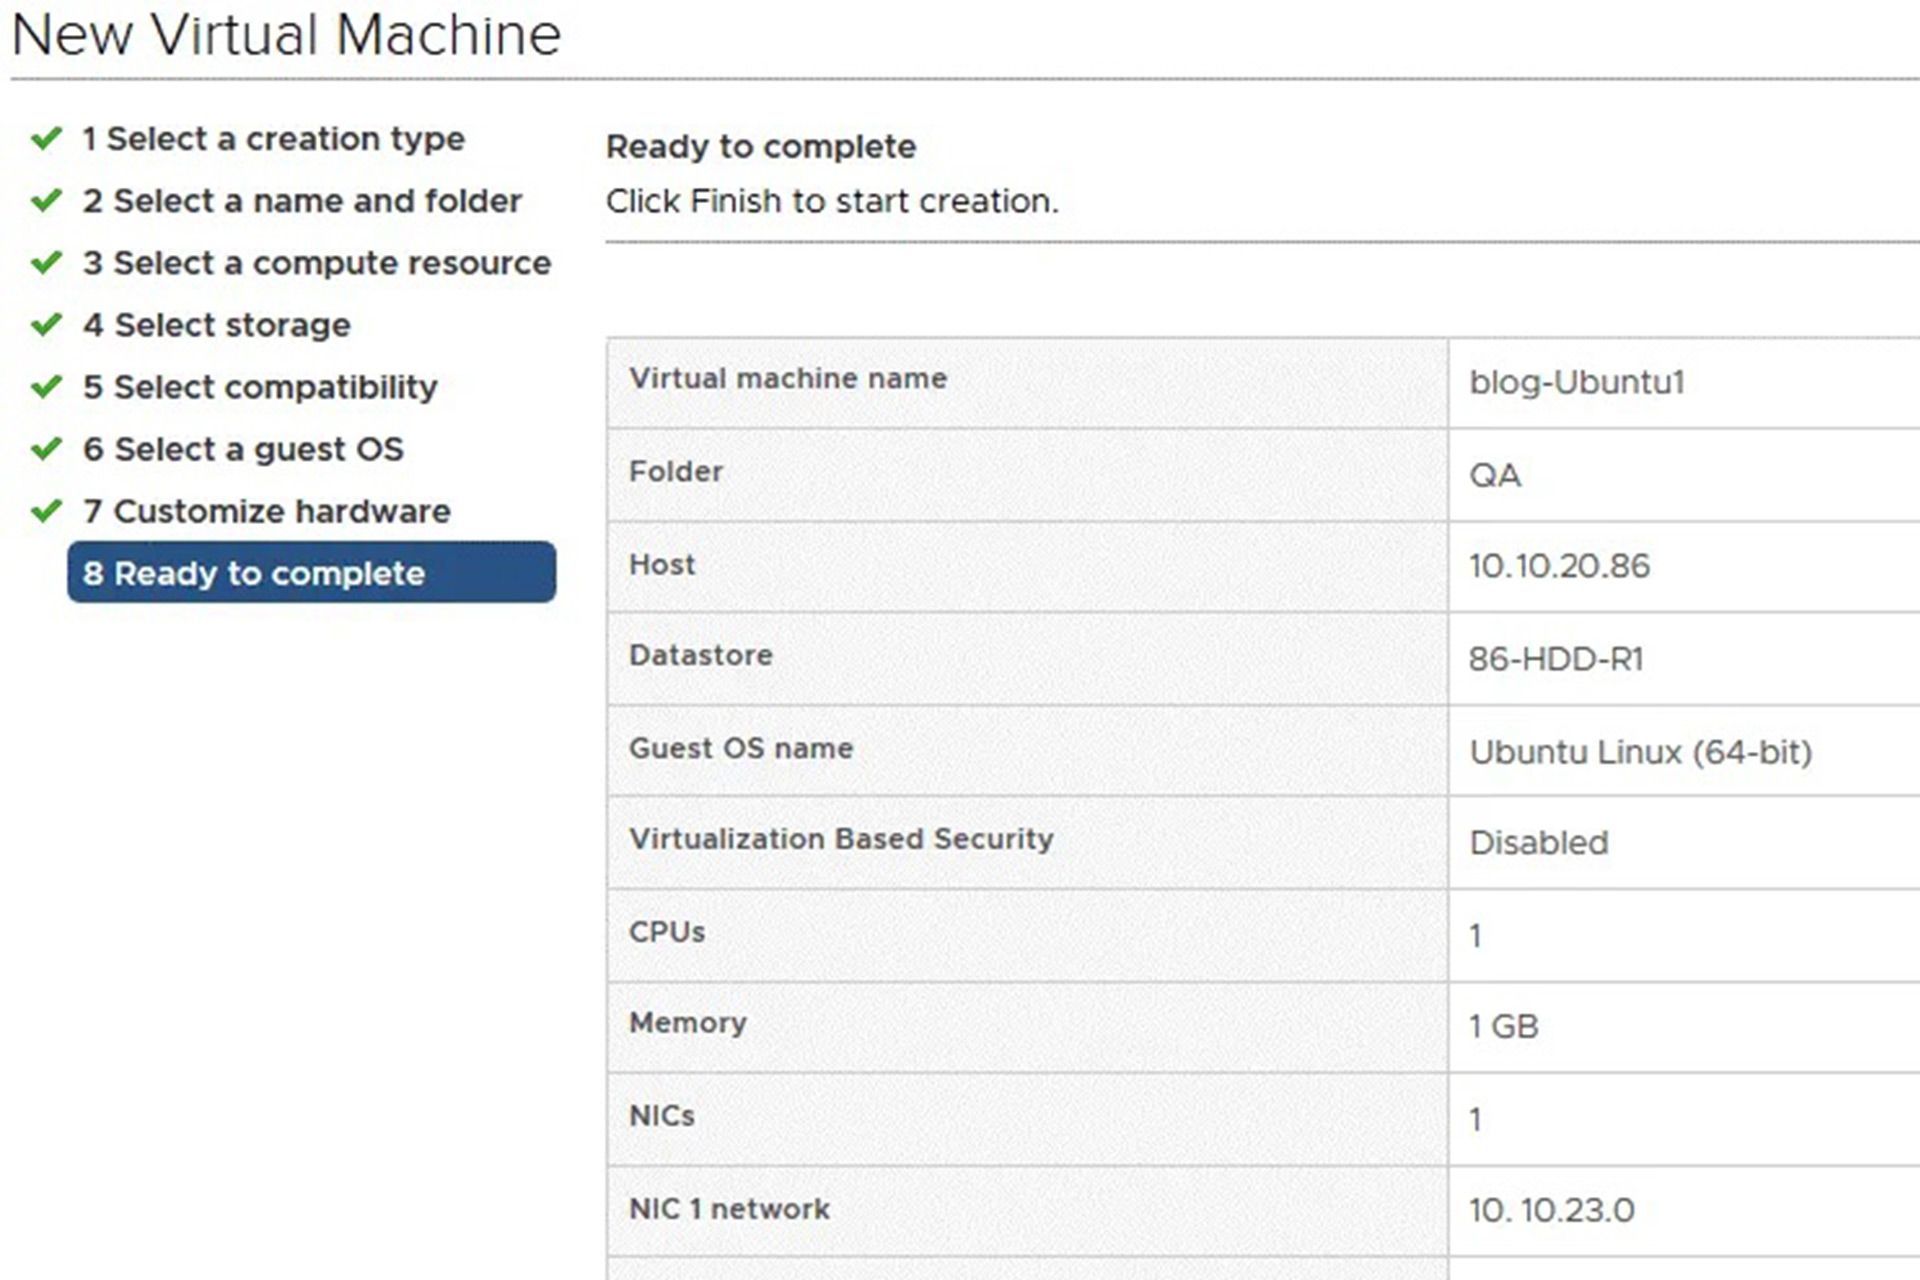Go back to step 6 Select a guest OS

[243, 449]
